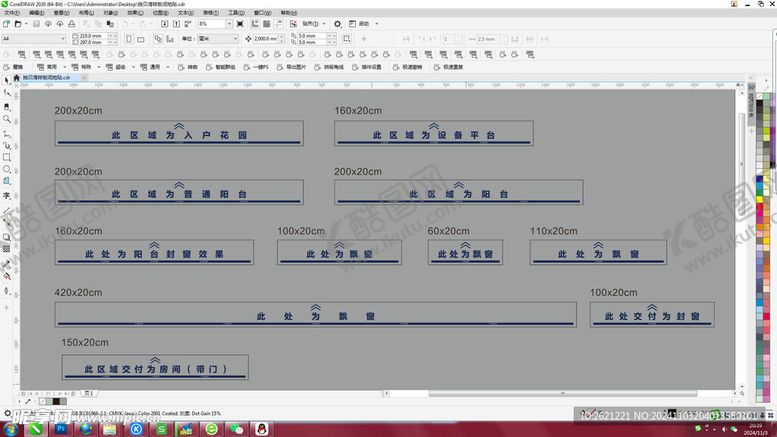Viewport: 777px width, 437px height.
Task: Set page orientation to Portrait
Action: (129, 39)
